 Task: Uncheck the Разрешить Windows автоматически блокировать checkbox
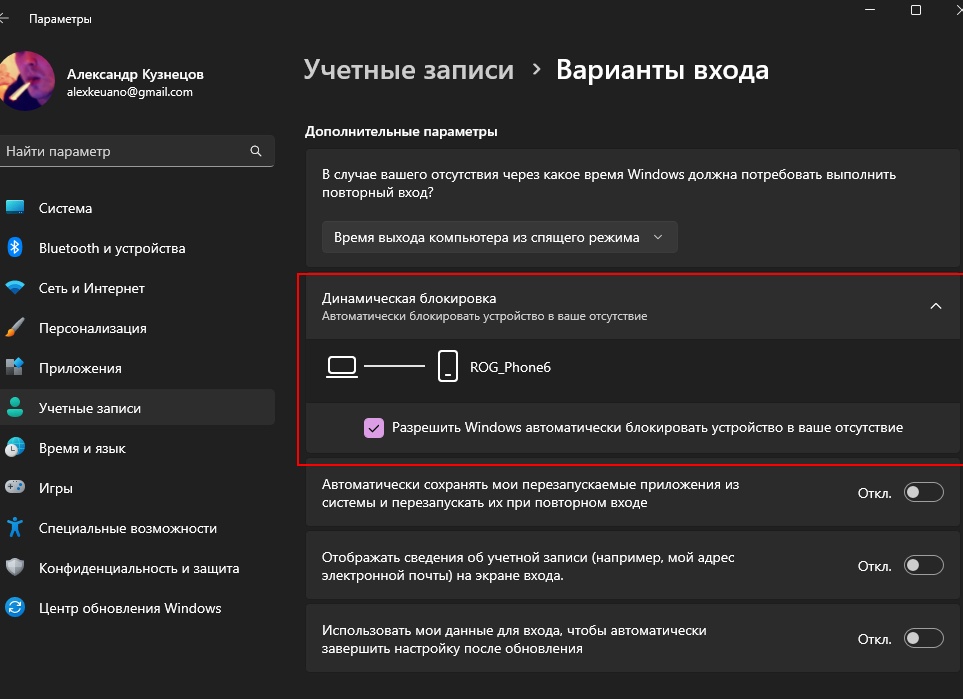[373, 428]
